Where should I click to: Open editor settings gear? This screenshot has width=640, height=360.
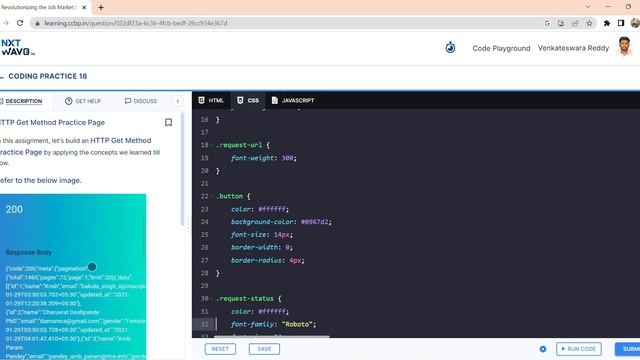pos(543,349)
